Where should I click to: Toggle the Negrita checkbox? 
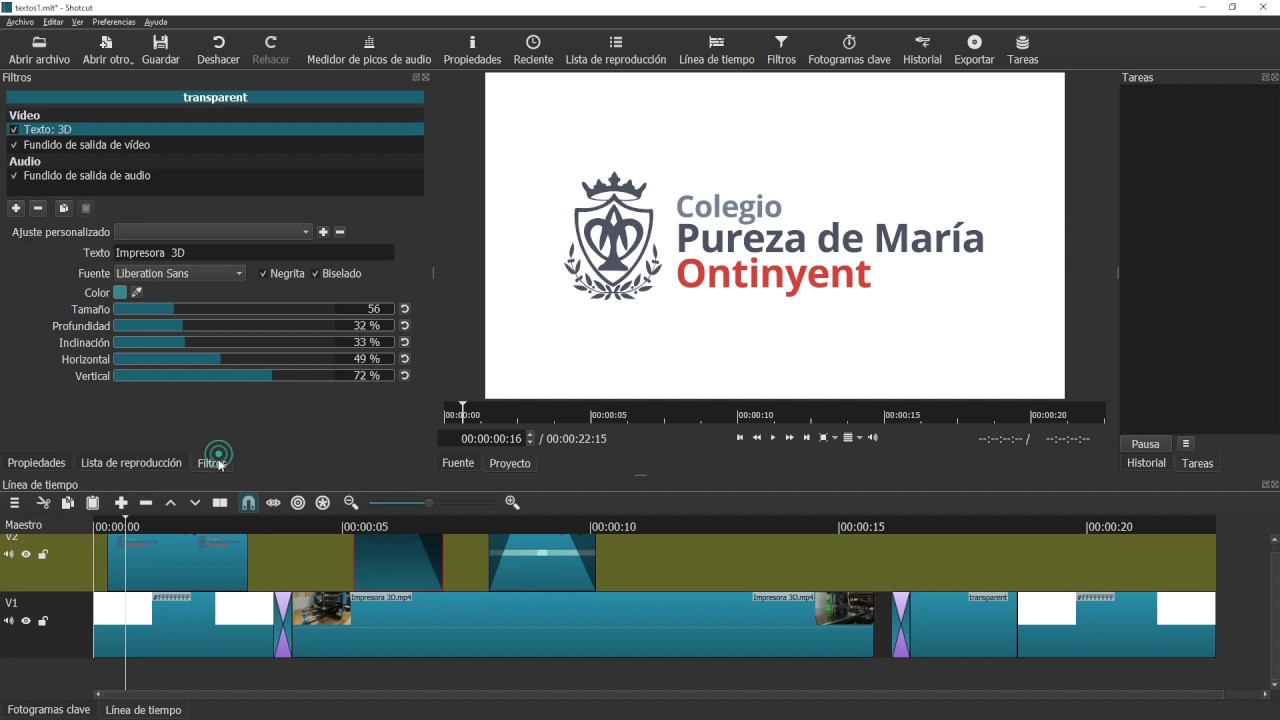263,274
